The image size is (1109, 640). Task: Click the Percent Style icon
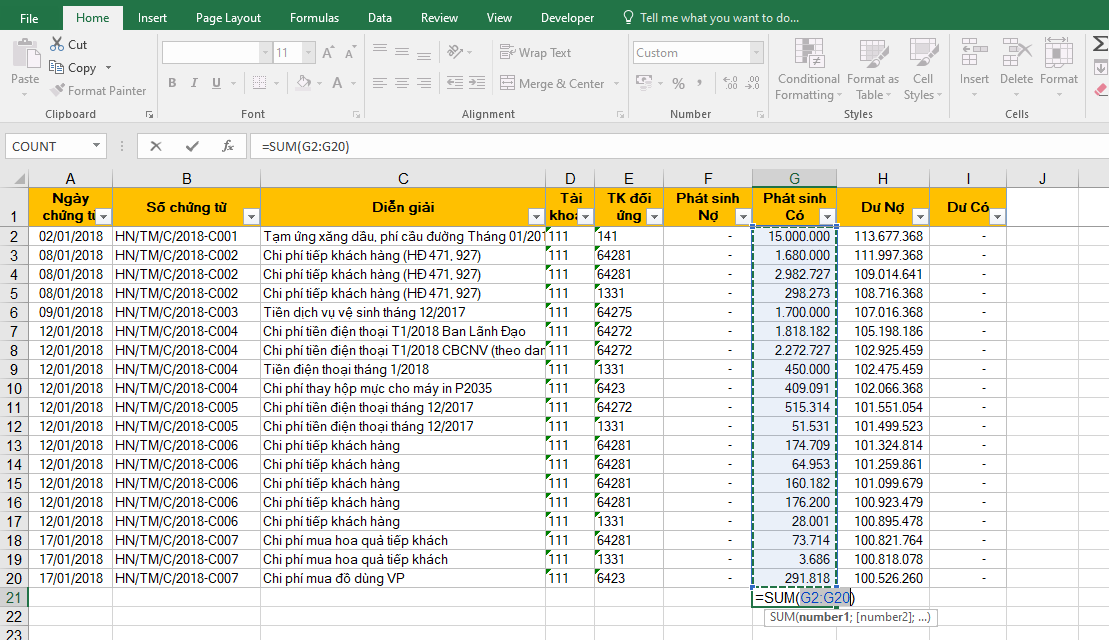pos(679,84)
